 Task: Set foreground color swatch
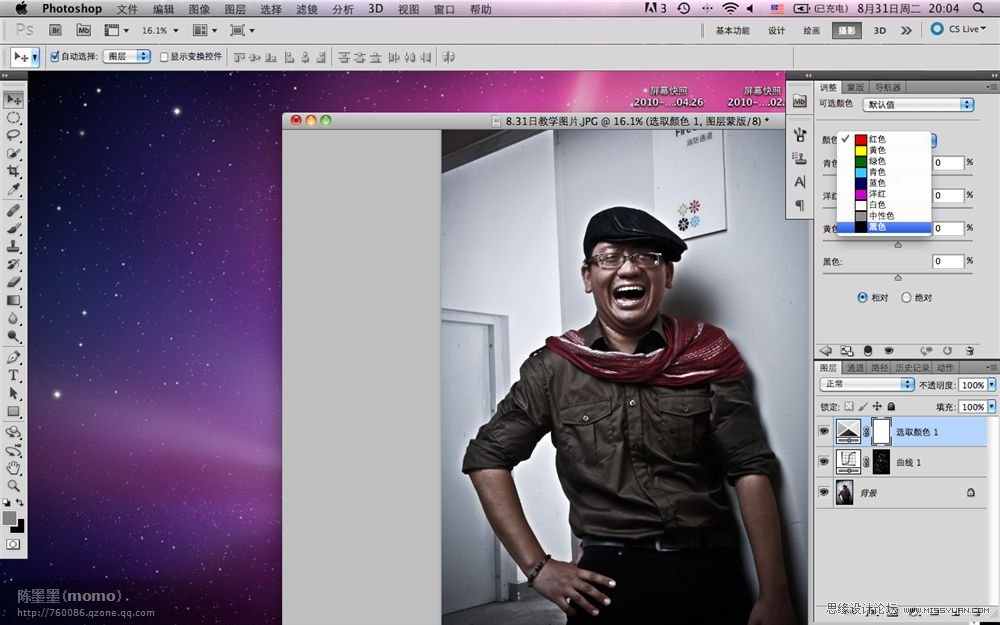9,518
